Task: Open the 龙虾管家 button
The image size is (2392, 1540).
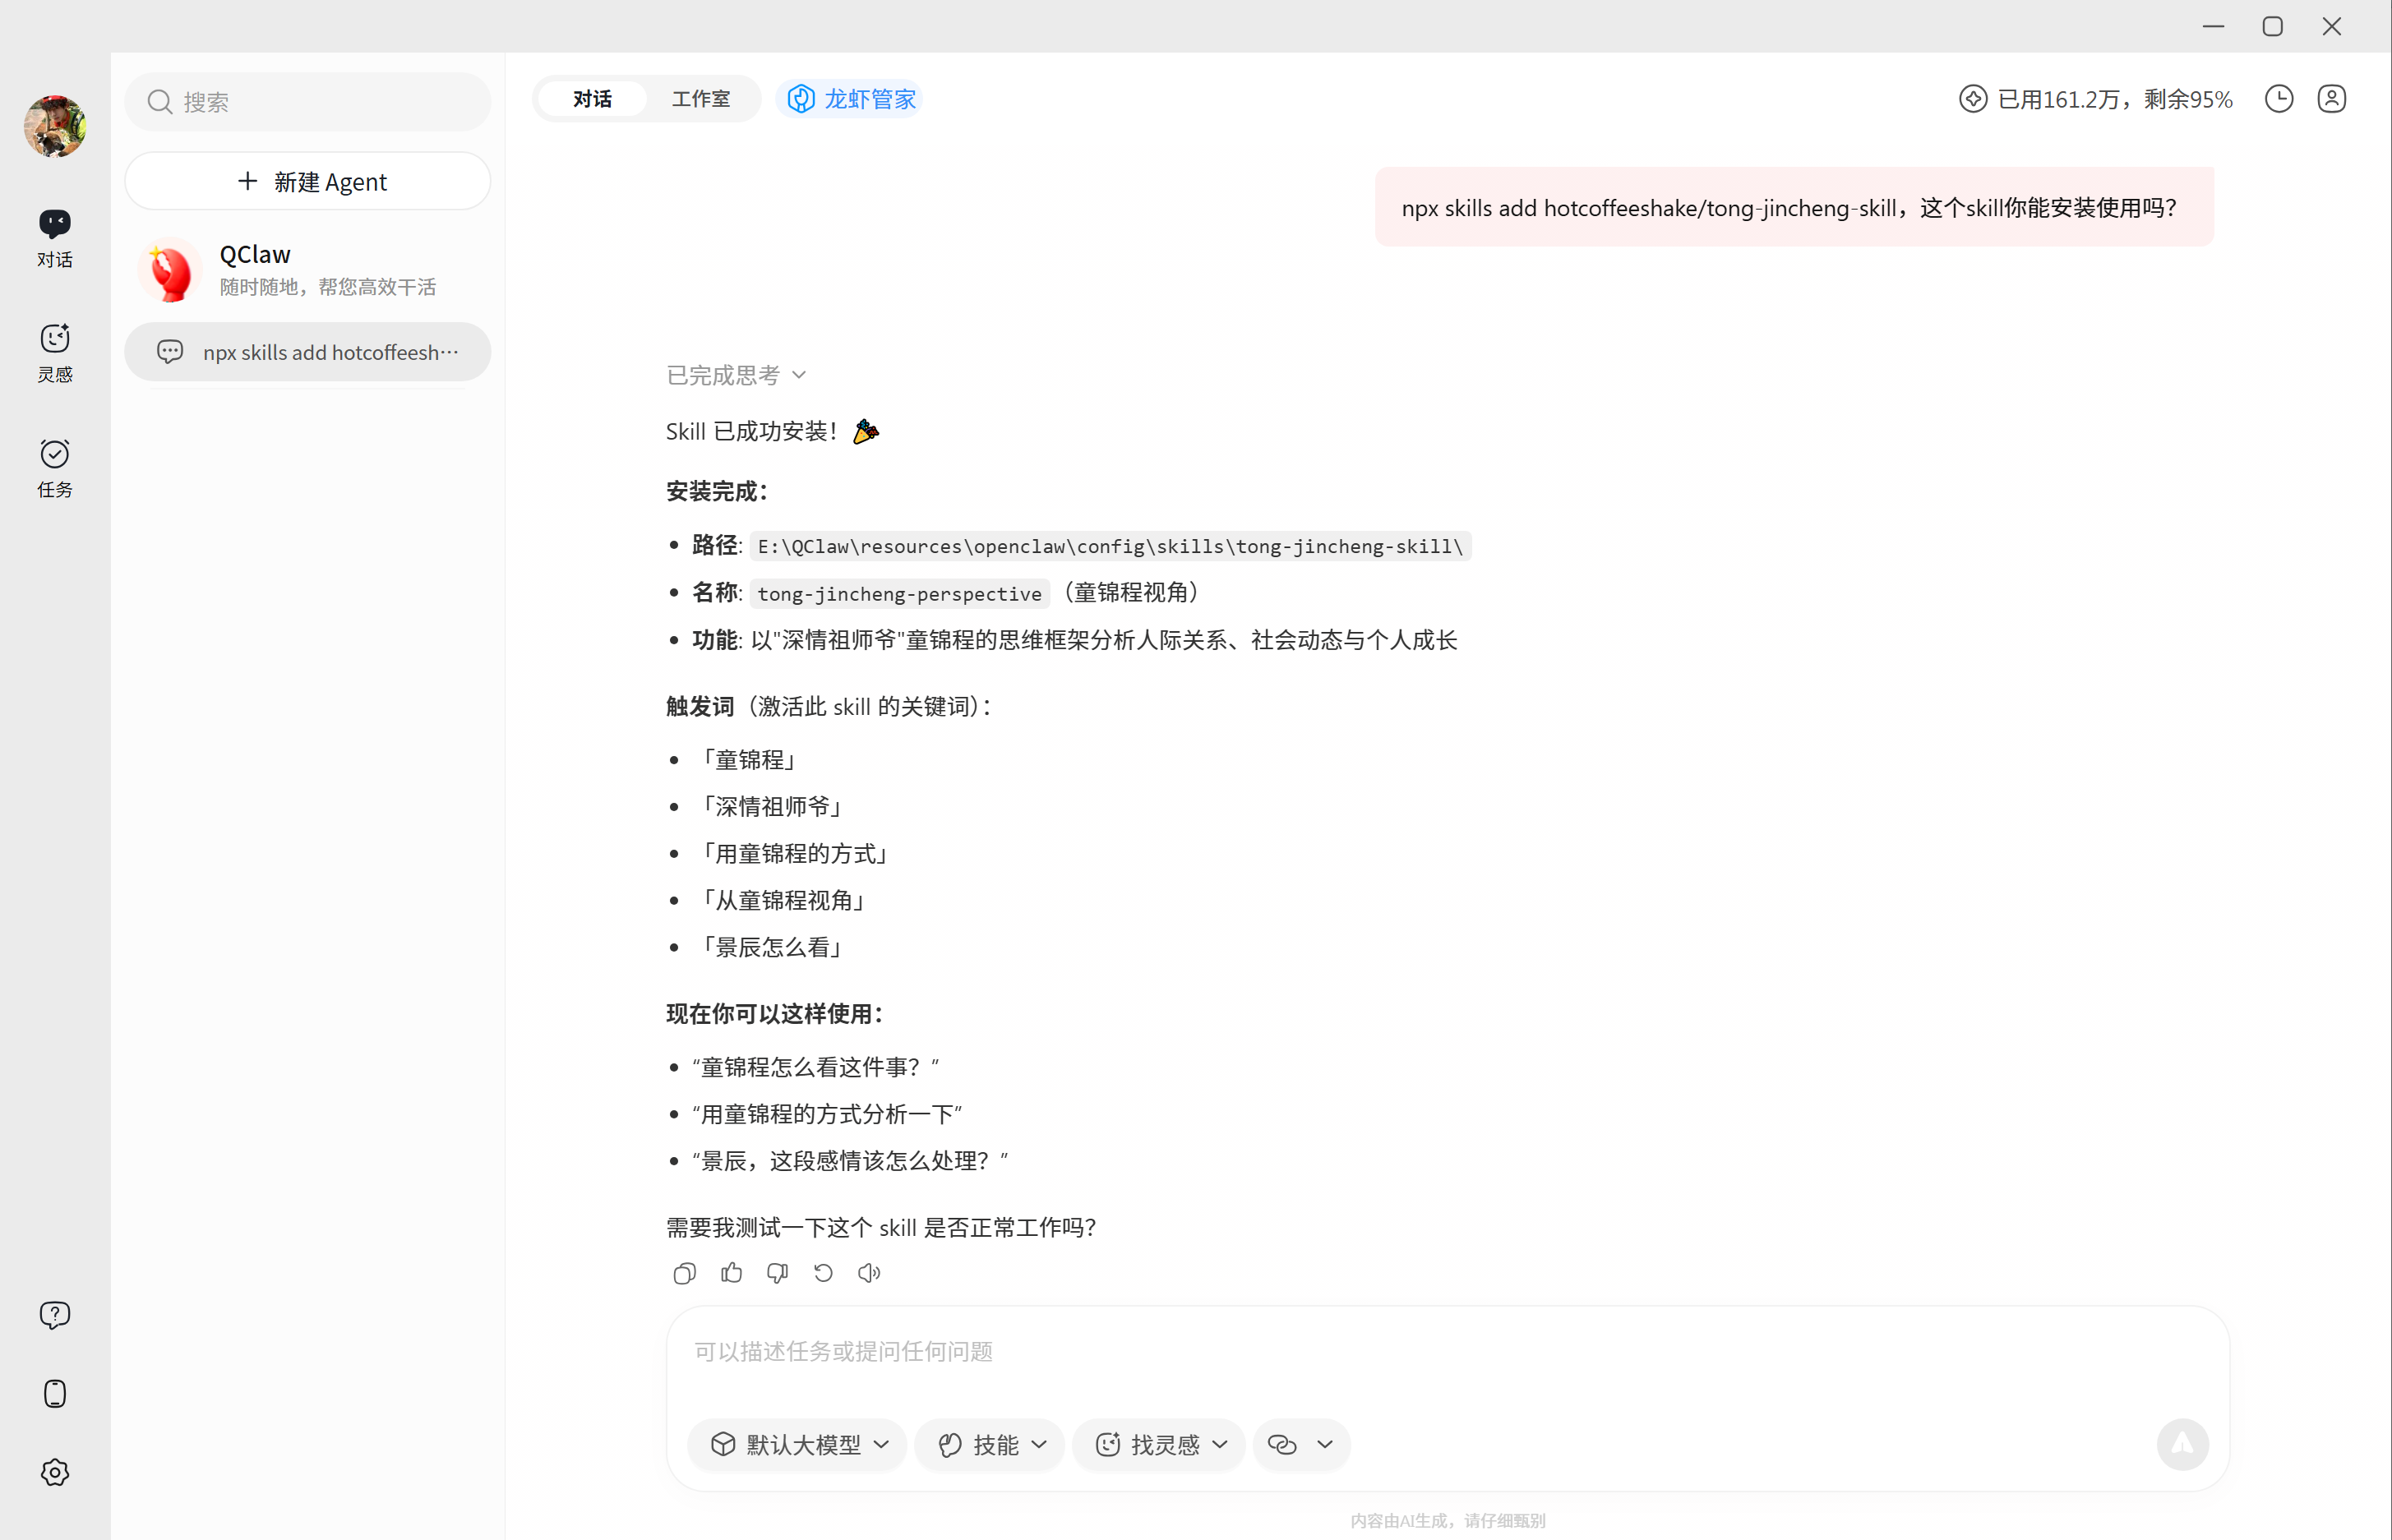Action: pos(851,99)
